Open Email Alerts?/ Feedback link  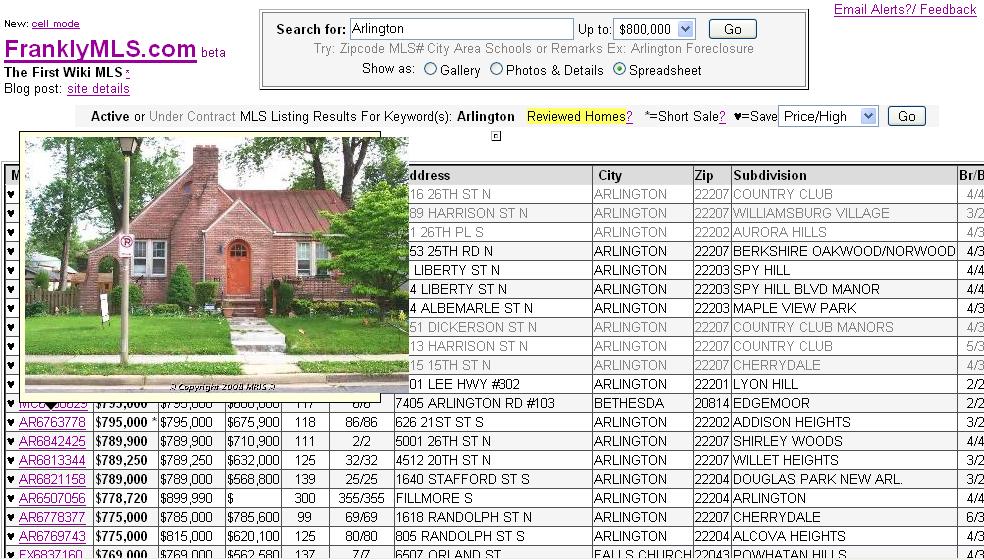pyautogui.click(x=905, y=9)
